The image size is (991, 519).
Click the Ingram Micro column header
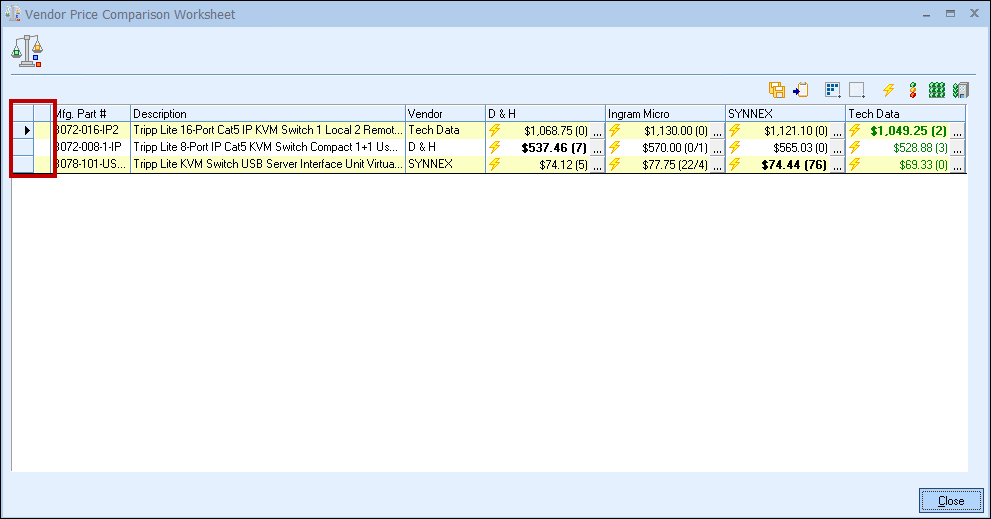(665, 114)
